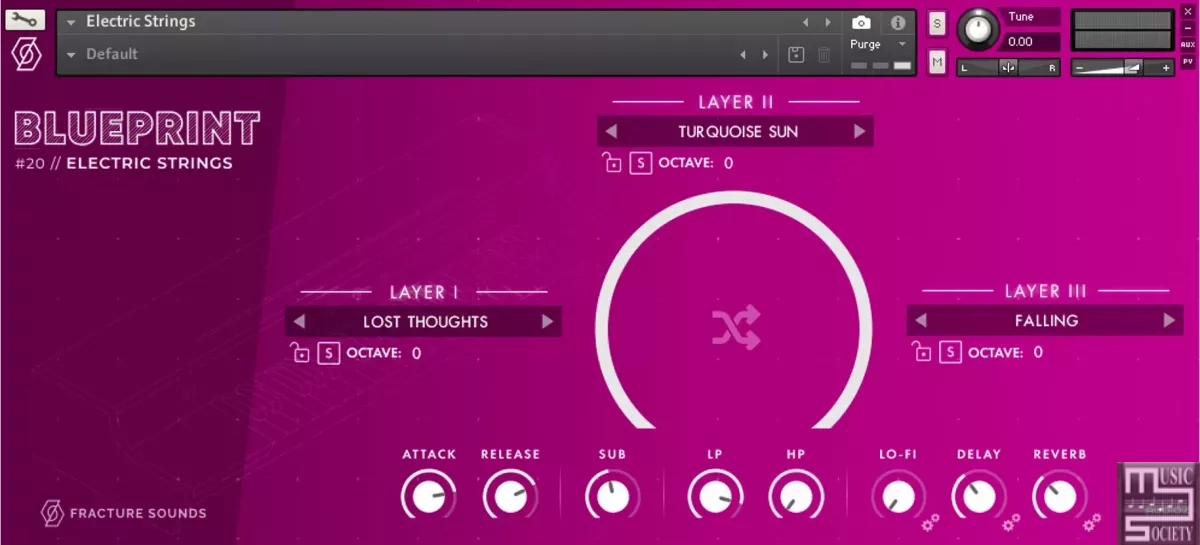The height and width of the screenshot is (545, 1200).
Task: Select the next sound for Layer II
Action: coord(859,132)
